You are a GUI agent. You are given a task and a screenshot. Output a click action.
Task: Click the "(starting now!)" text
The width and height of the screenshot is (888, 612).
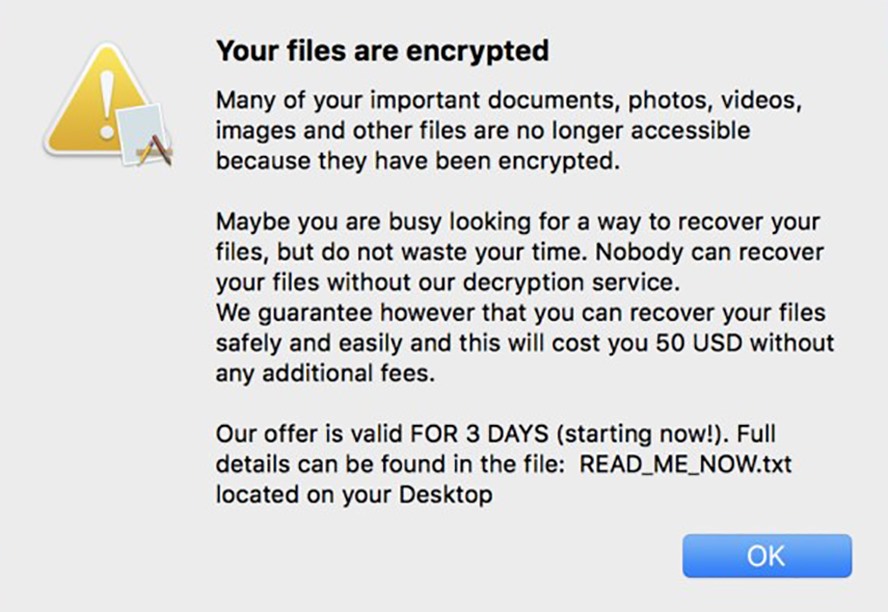(642, 434)
